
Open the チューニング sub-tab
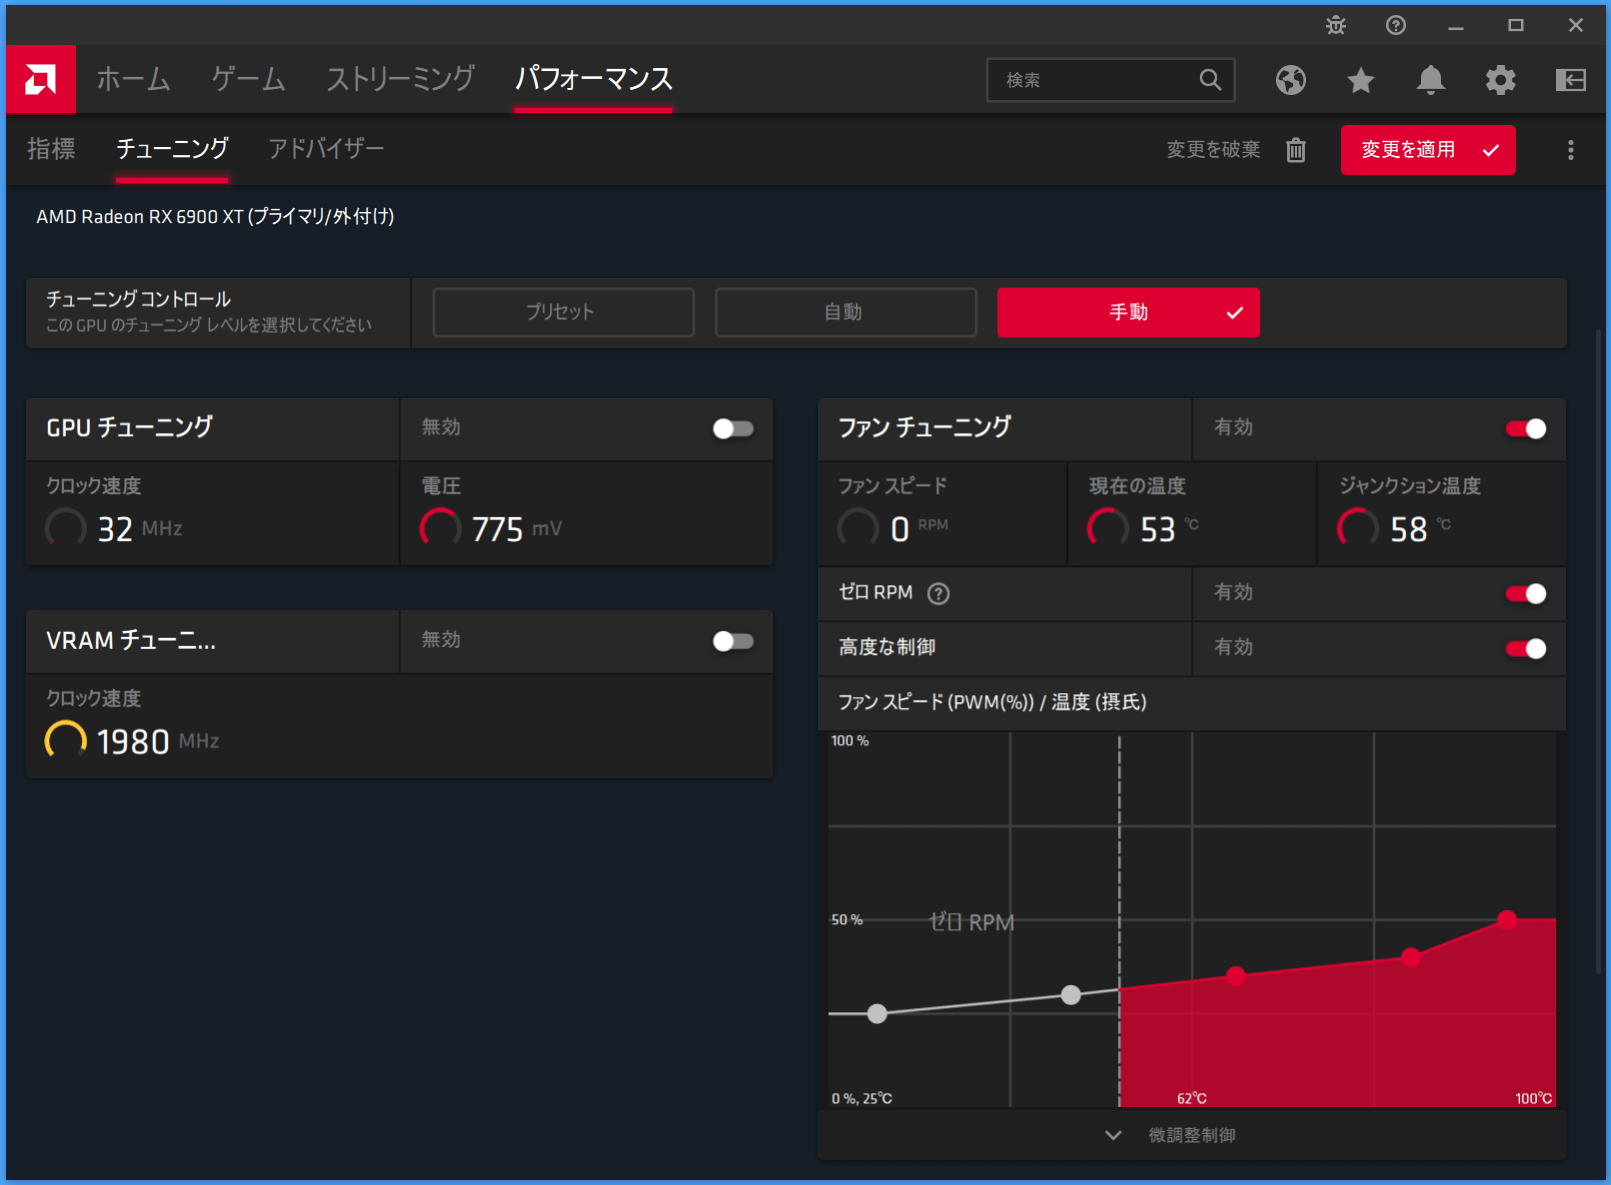click(x=172, y=149)
